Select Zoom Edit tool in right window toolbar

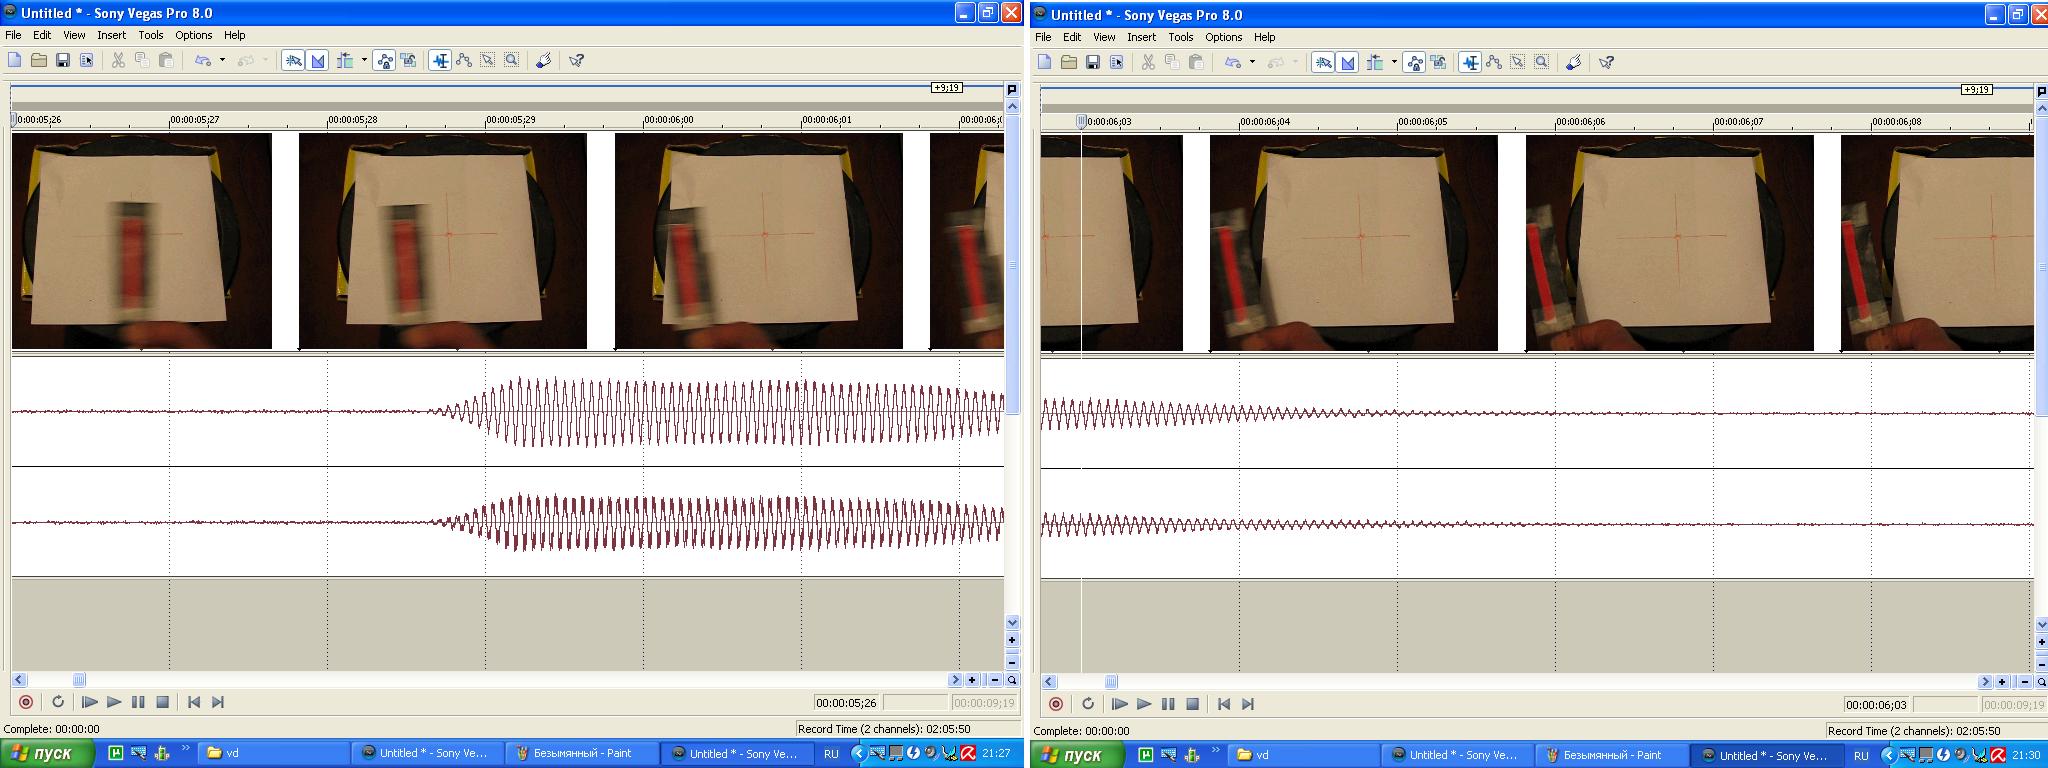point(1541,63)
